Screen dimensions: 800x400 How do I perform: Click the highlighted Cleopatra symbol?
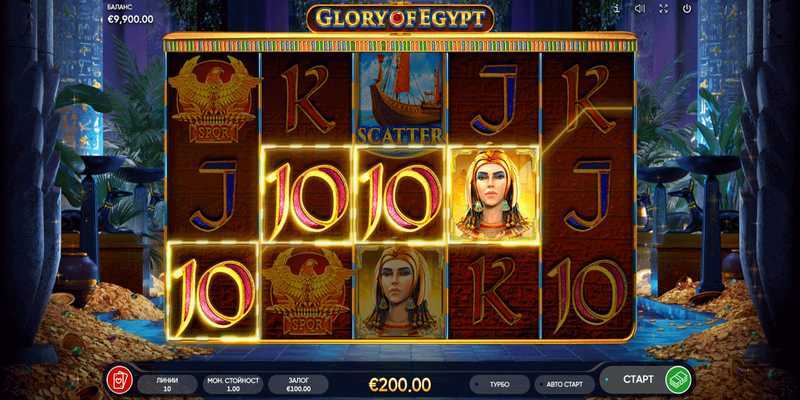pyautogui.click(x=493, y=195)
